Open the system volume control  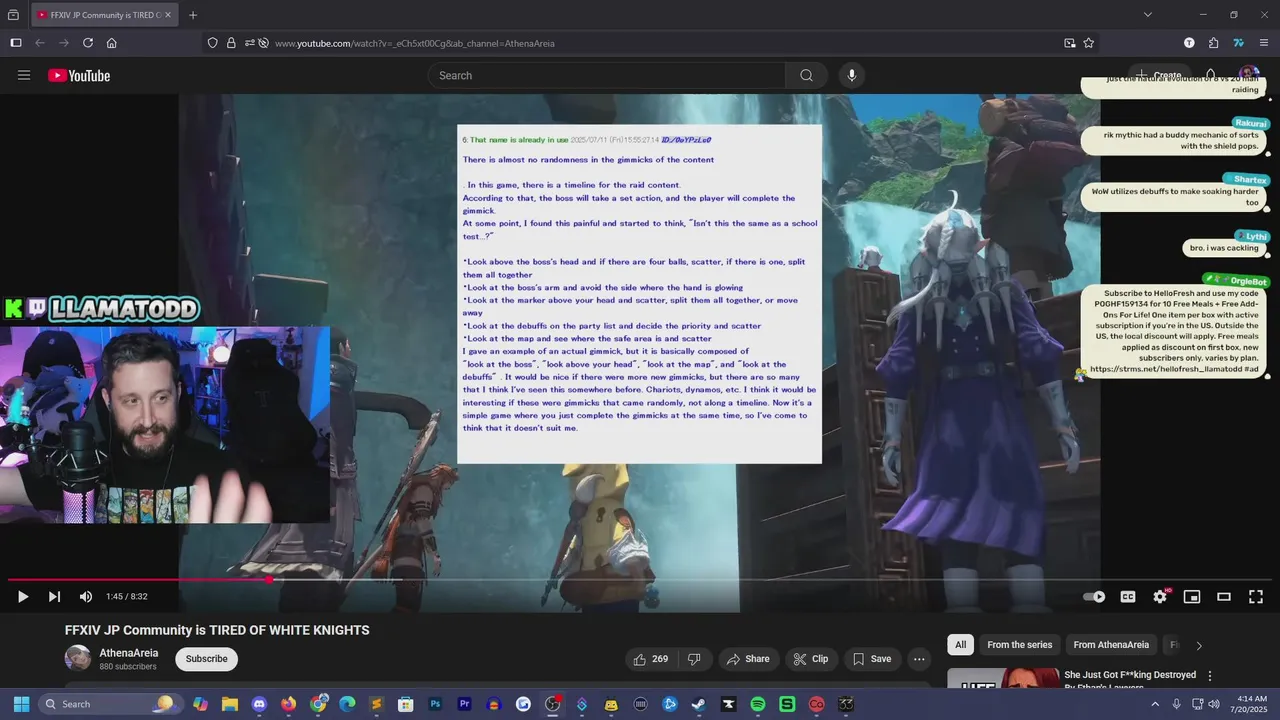[1214, 704]
